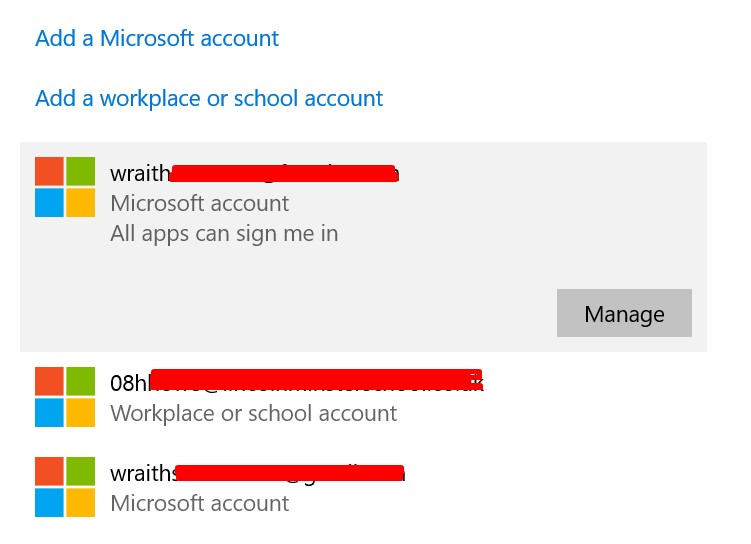Open Add a Microsoft account link
Image resolution: width=751 pixels, height=544 pixels.
click(157, 38)
